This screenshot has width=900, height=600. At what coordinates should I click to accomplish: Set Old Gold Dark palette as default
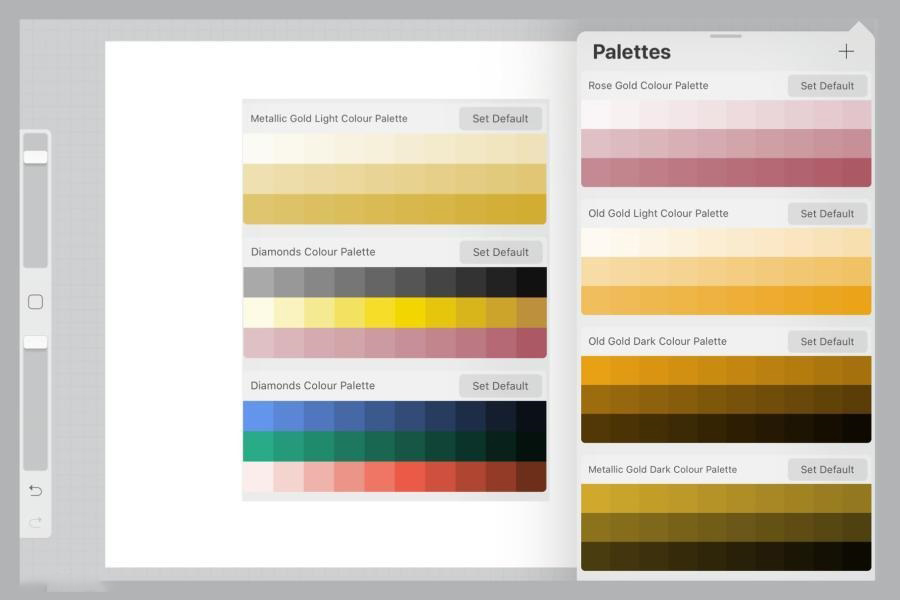click(x=827, y=342)
